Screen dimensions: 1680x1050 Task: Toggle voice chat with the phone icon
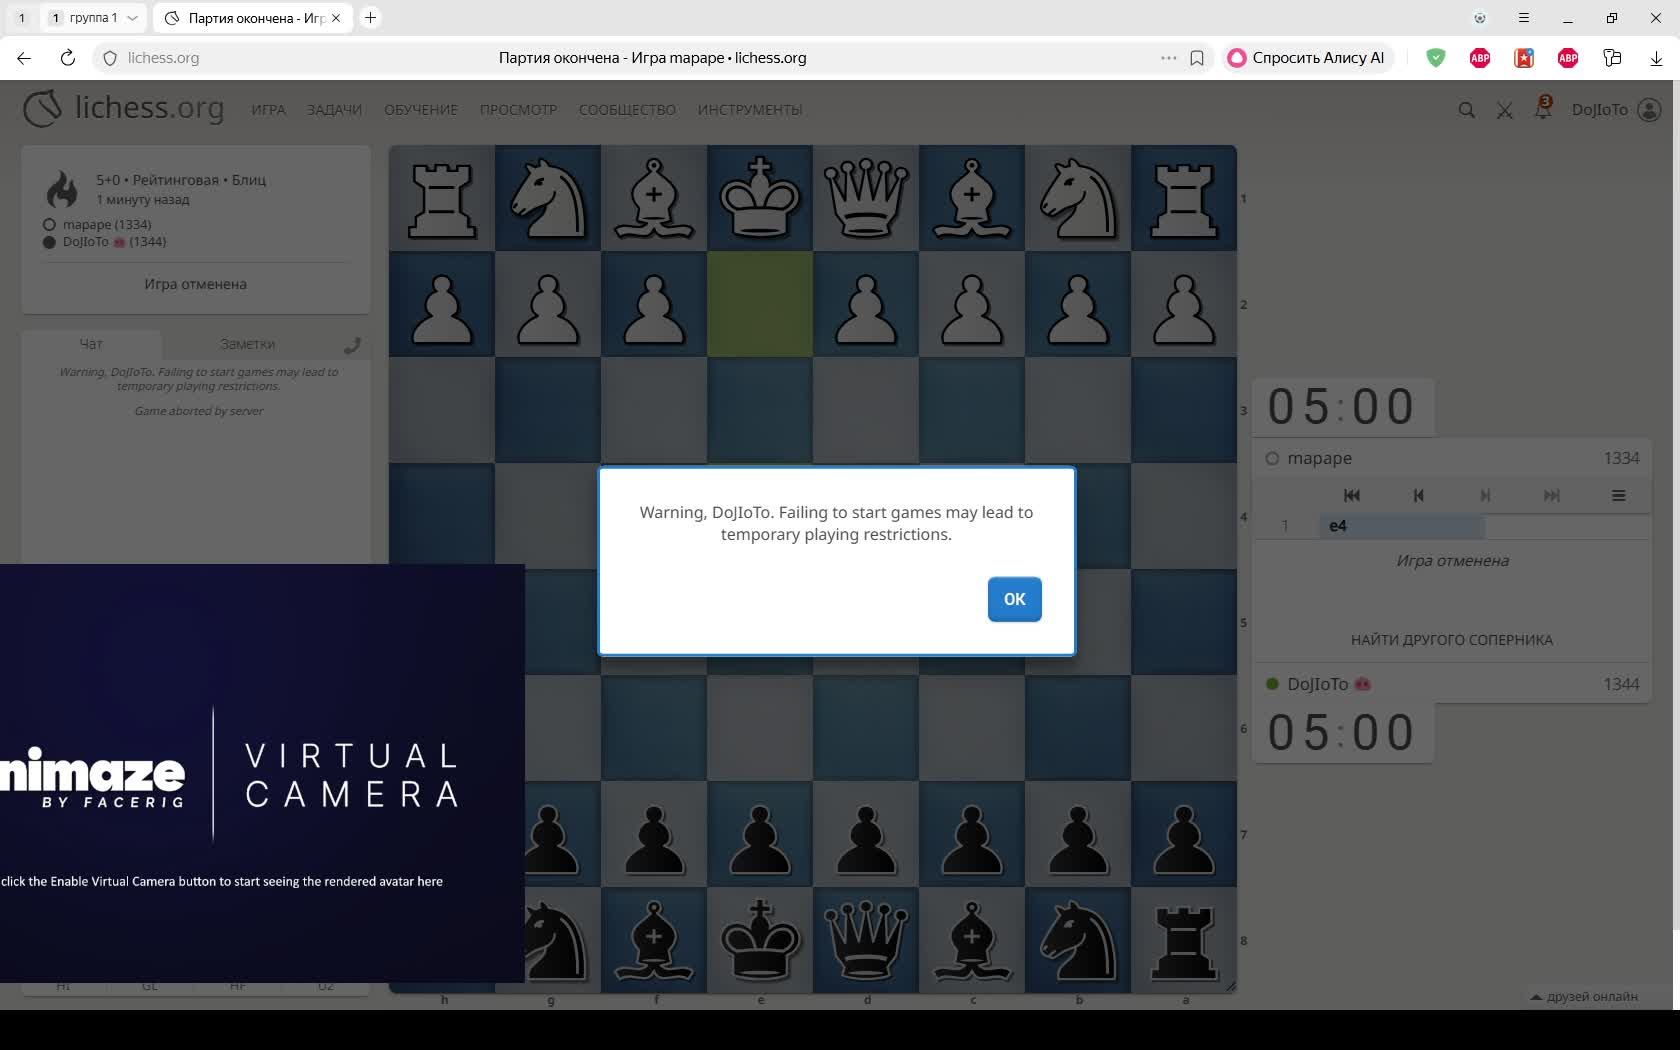(x=352, y=345)
